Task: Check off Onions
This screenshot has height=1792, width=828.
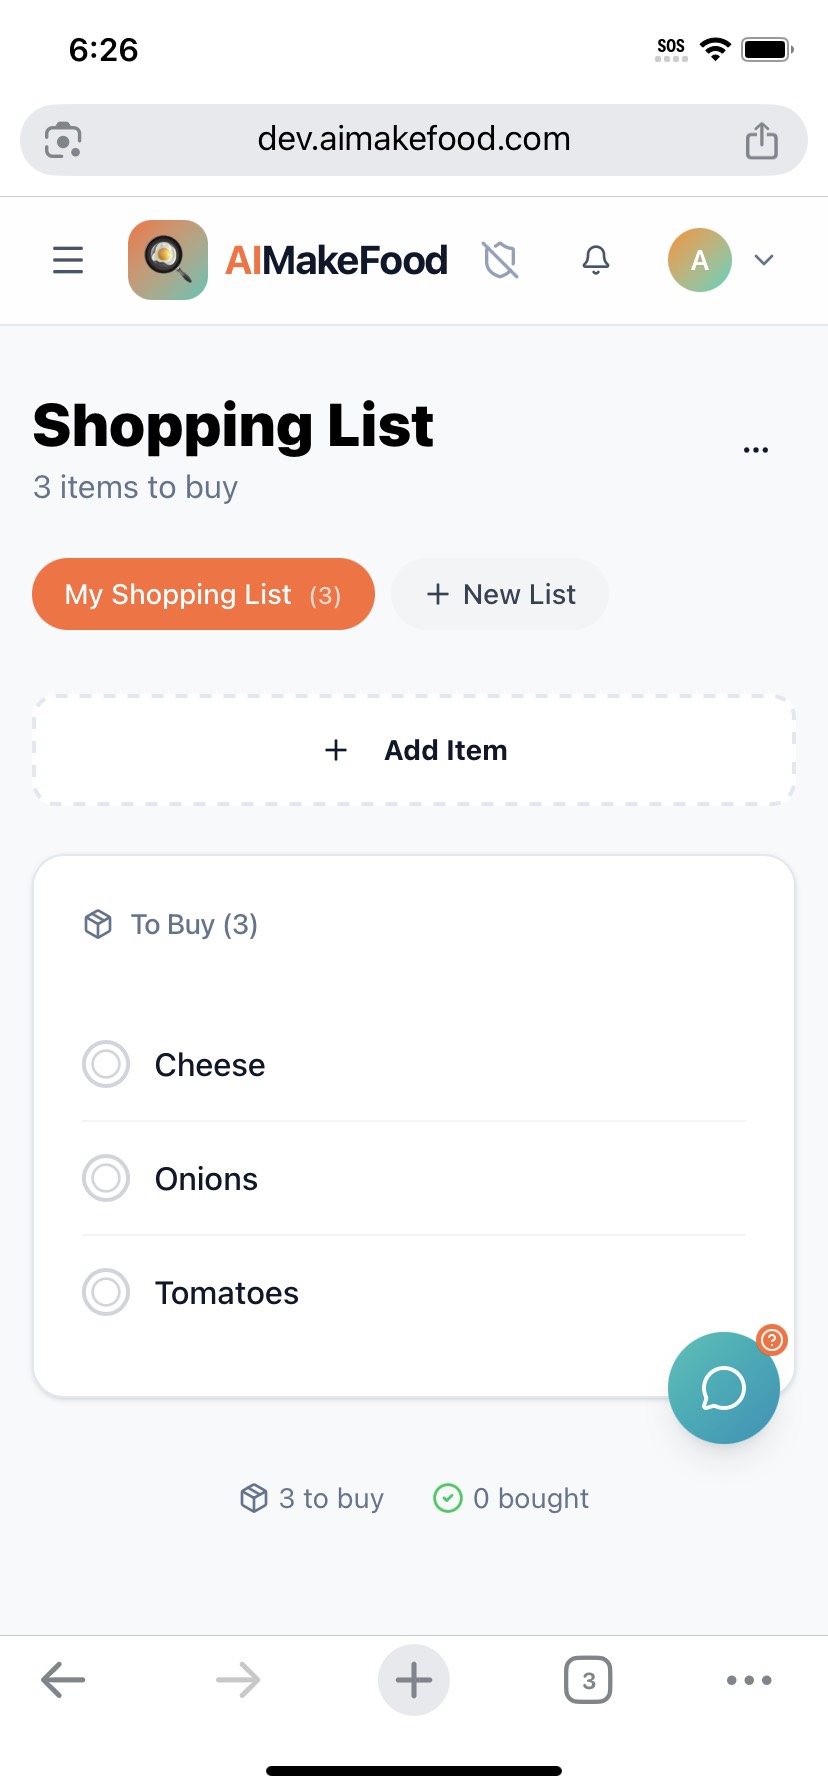Action: pos(106,1178)
